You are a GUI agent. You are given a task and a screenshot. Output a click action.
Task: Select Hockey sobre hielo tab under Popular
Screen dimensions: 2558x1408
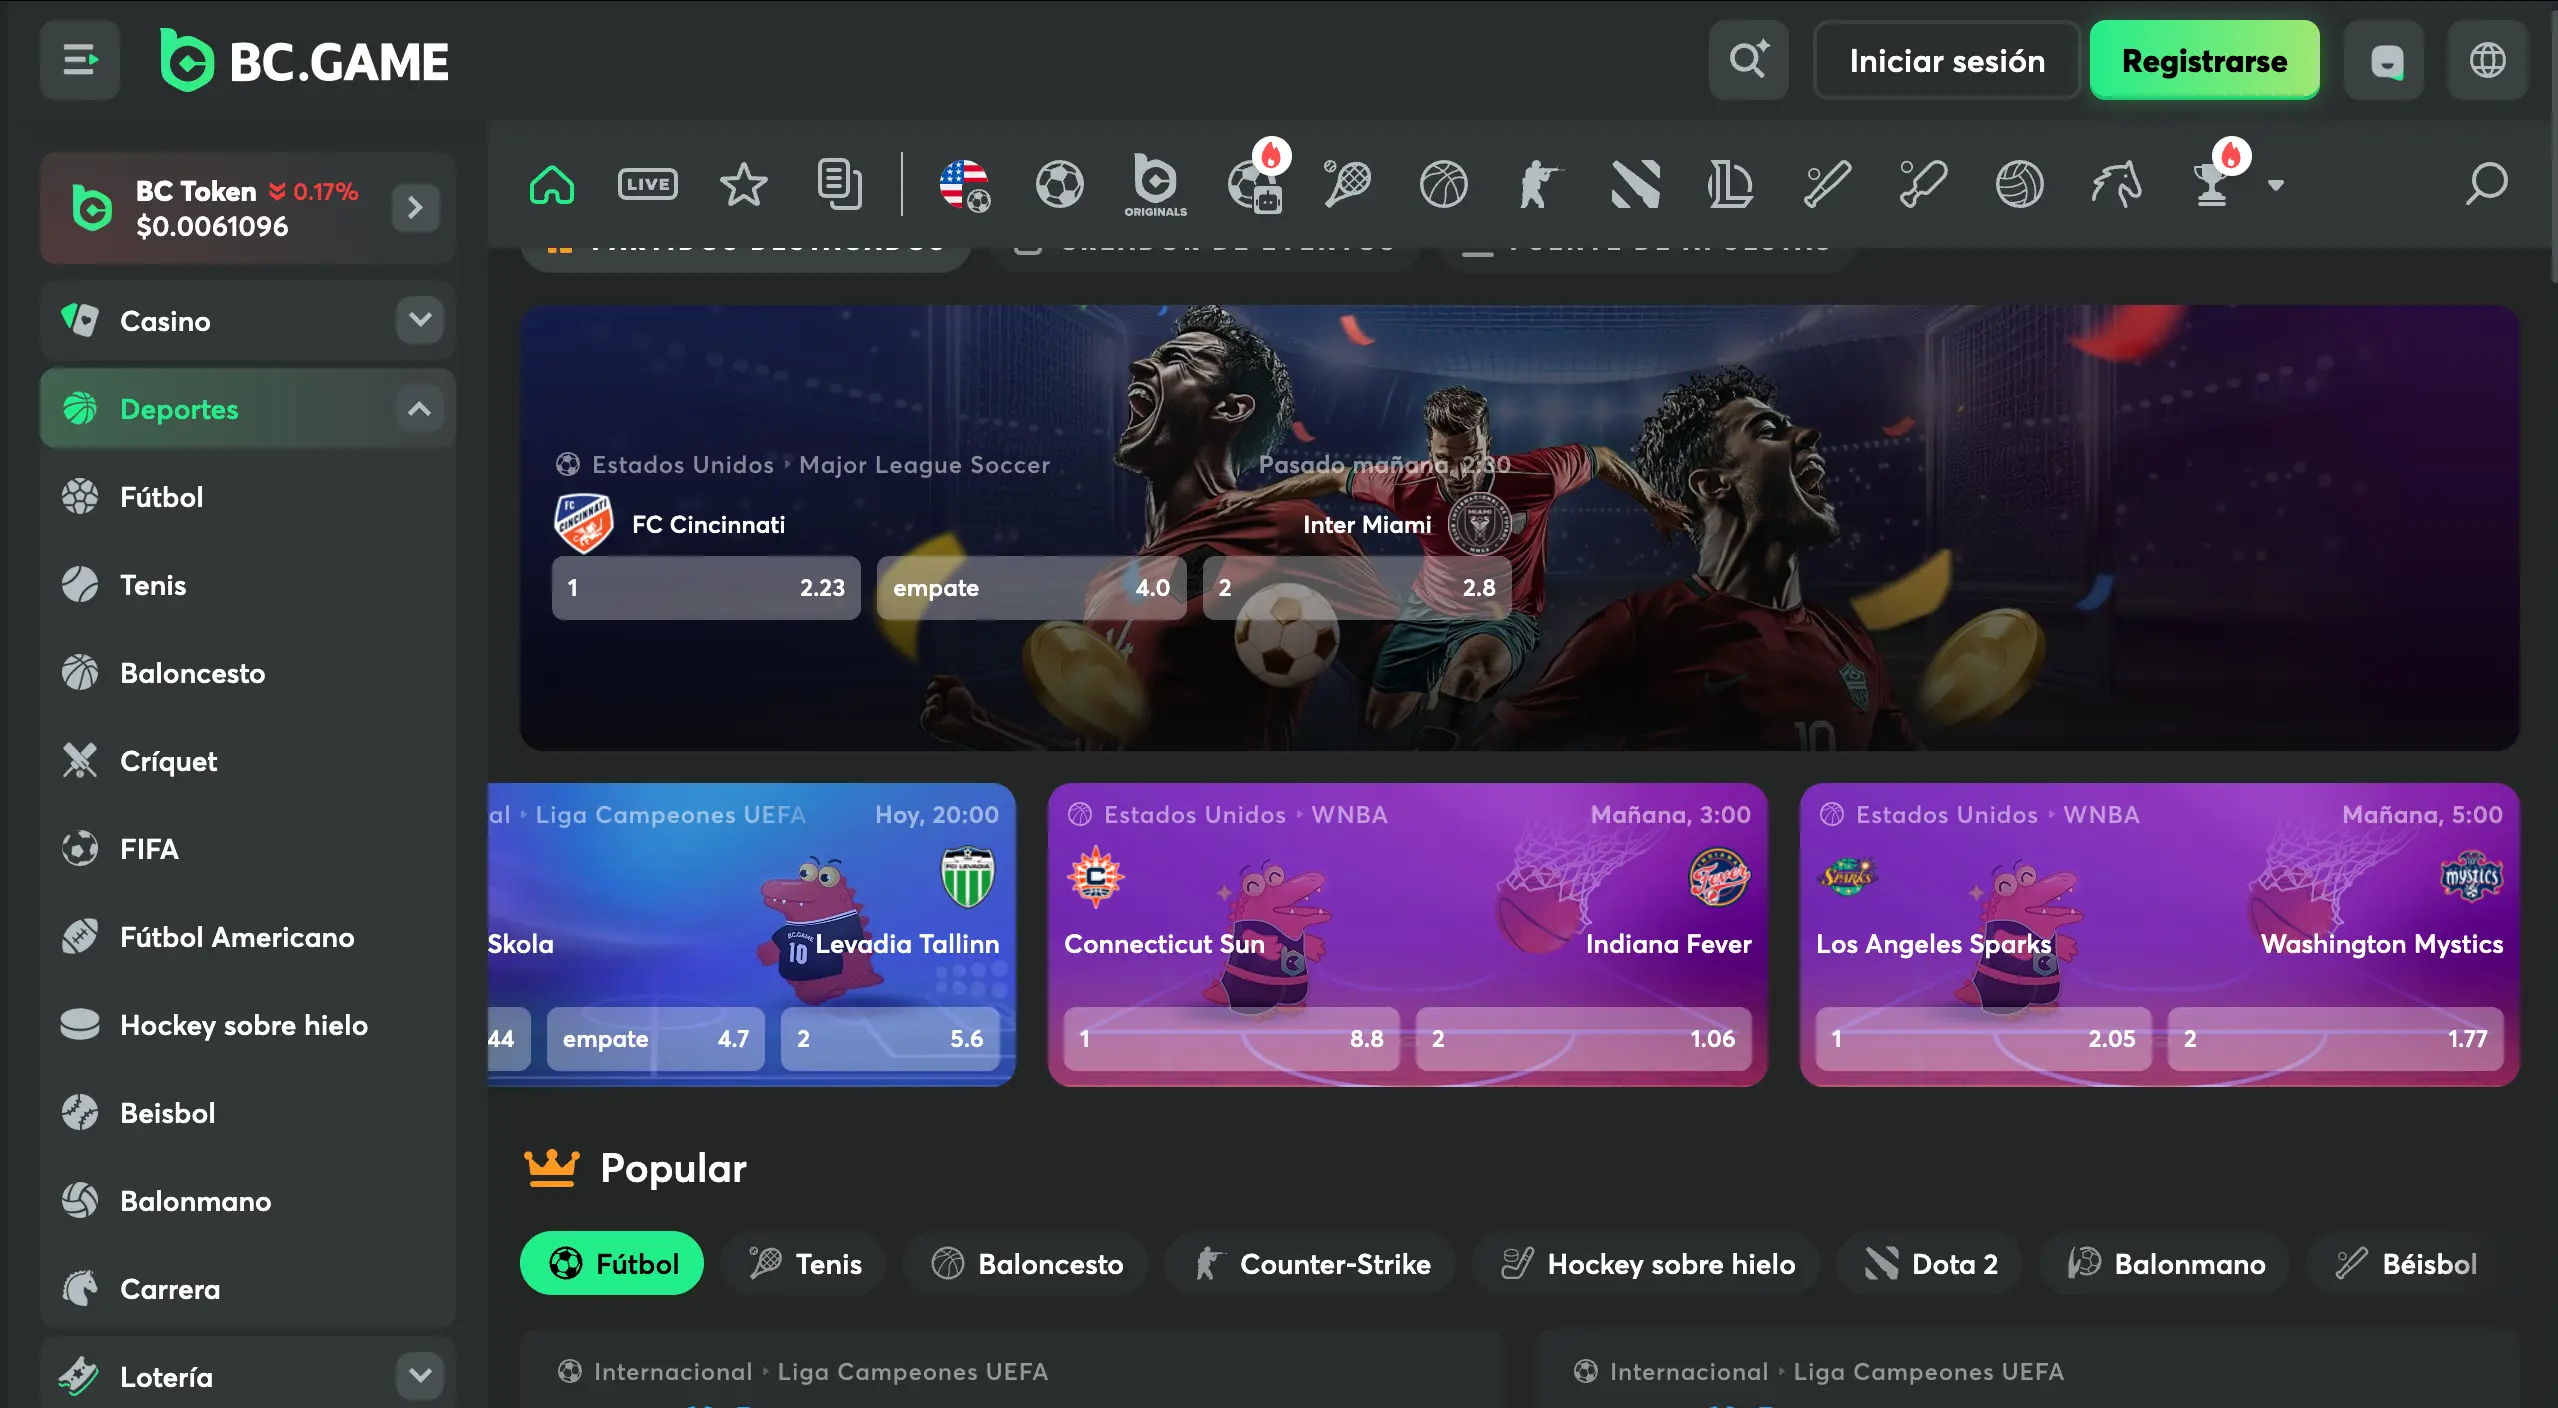(1646, 1264)
